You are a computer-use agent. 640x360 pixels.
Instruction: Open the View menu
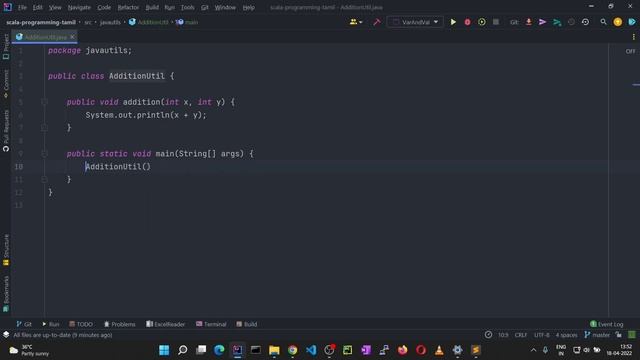pyautogui.click(x=55, y=7)
